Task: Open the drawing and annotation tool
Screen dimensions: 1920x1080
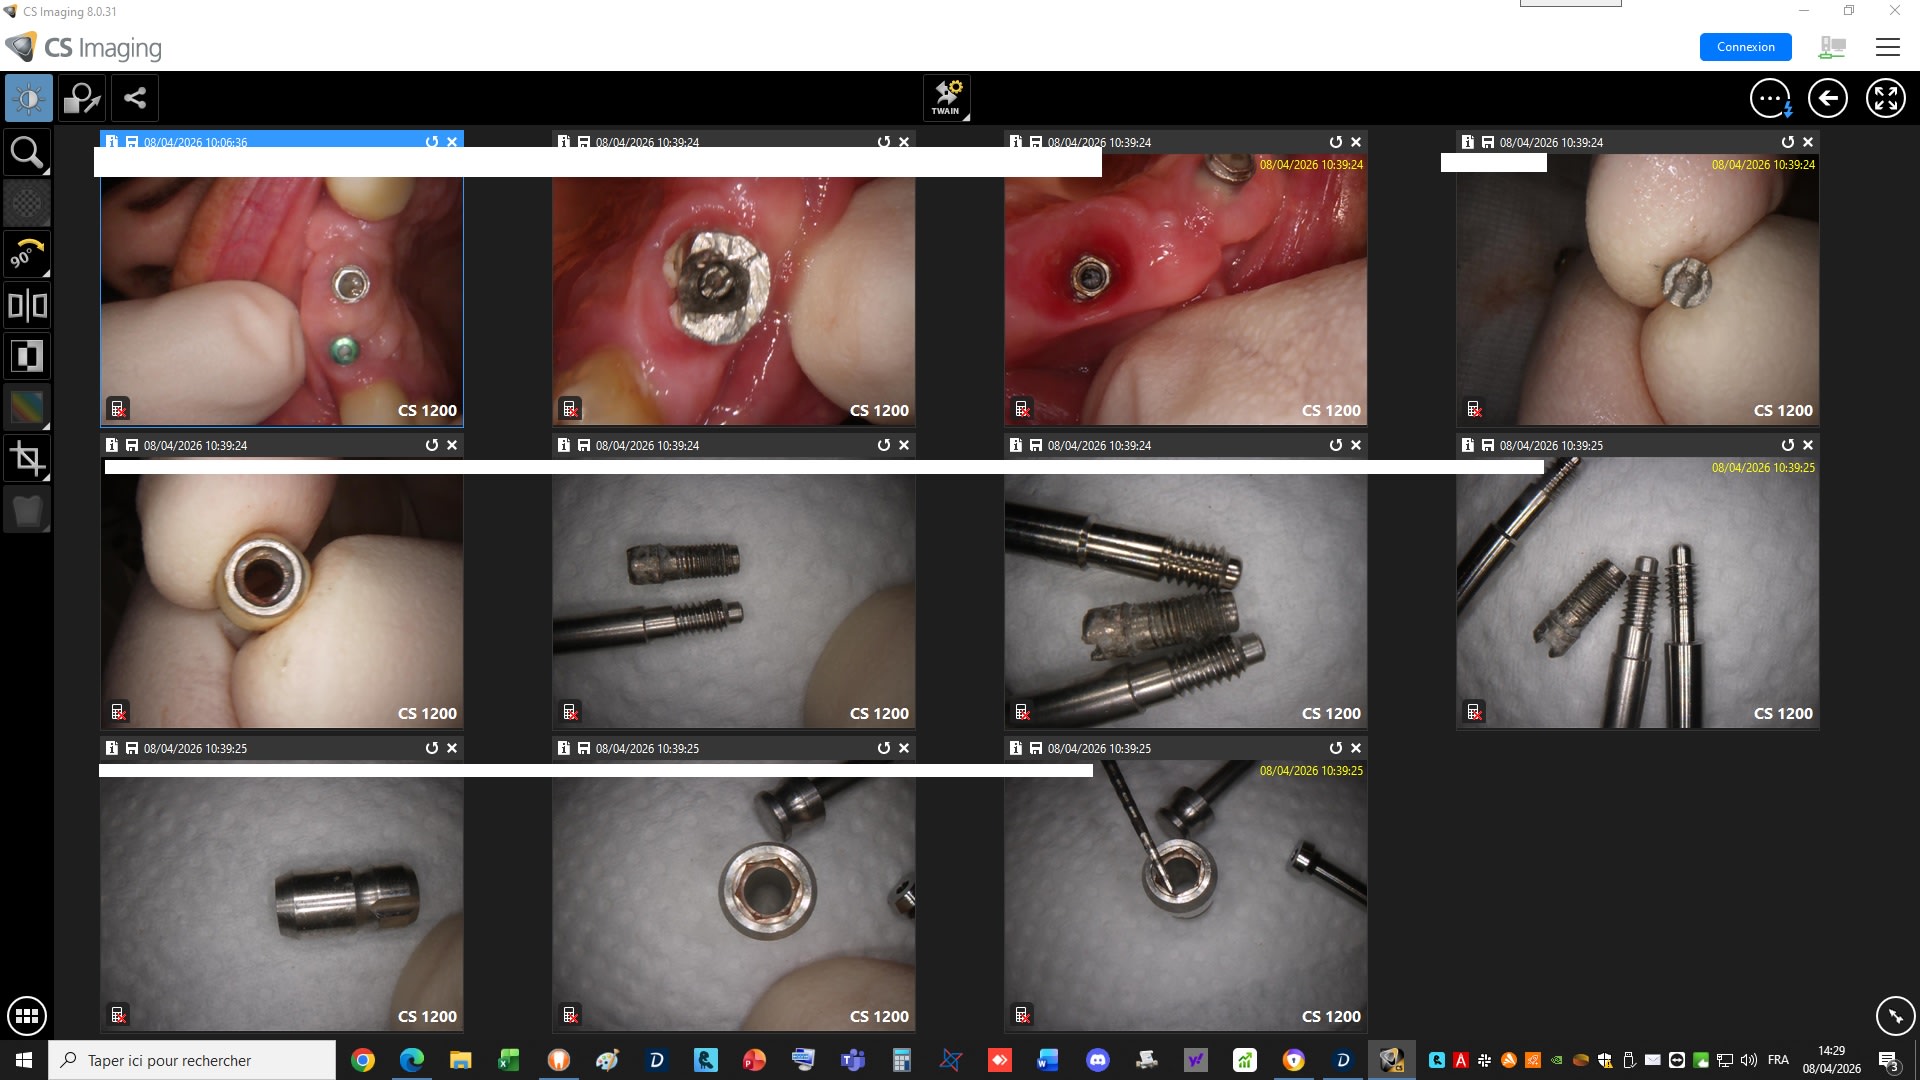Action: (81, 98)
